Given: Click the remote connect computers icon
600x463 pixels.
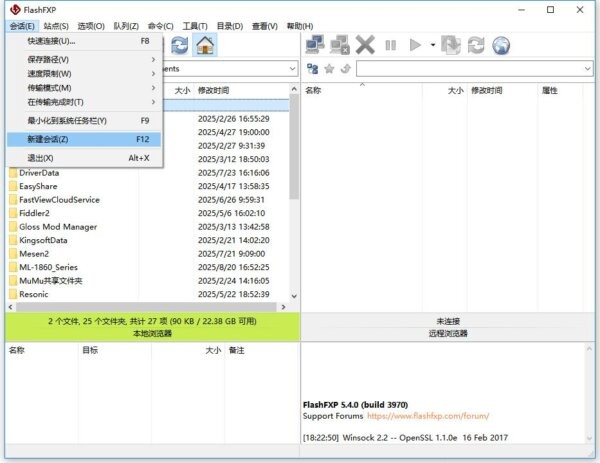Looking at the screenshot, I should [x=315, y=45].
